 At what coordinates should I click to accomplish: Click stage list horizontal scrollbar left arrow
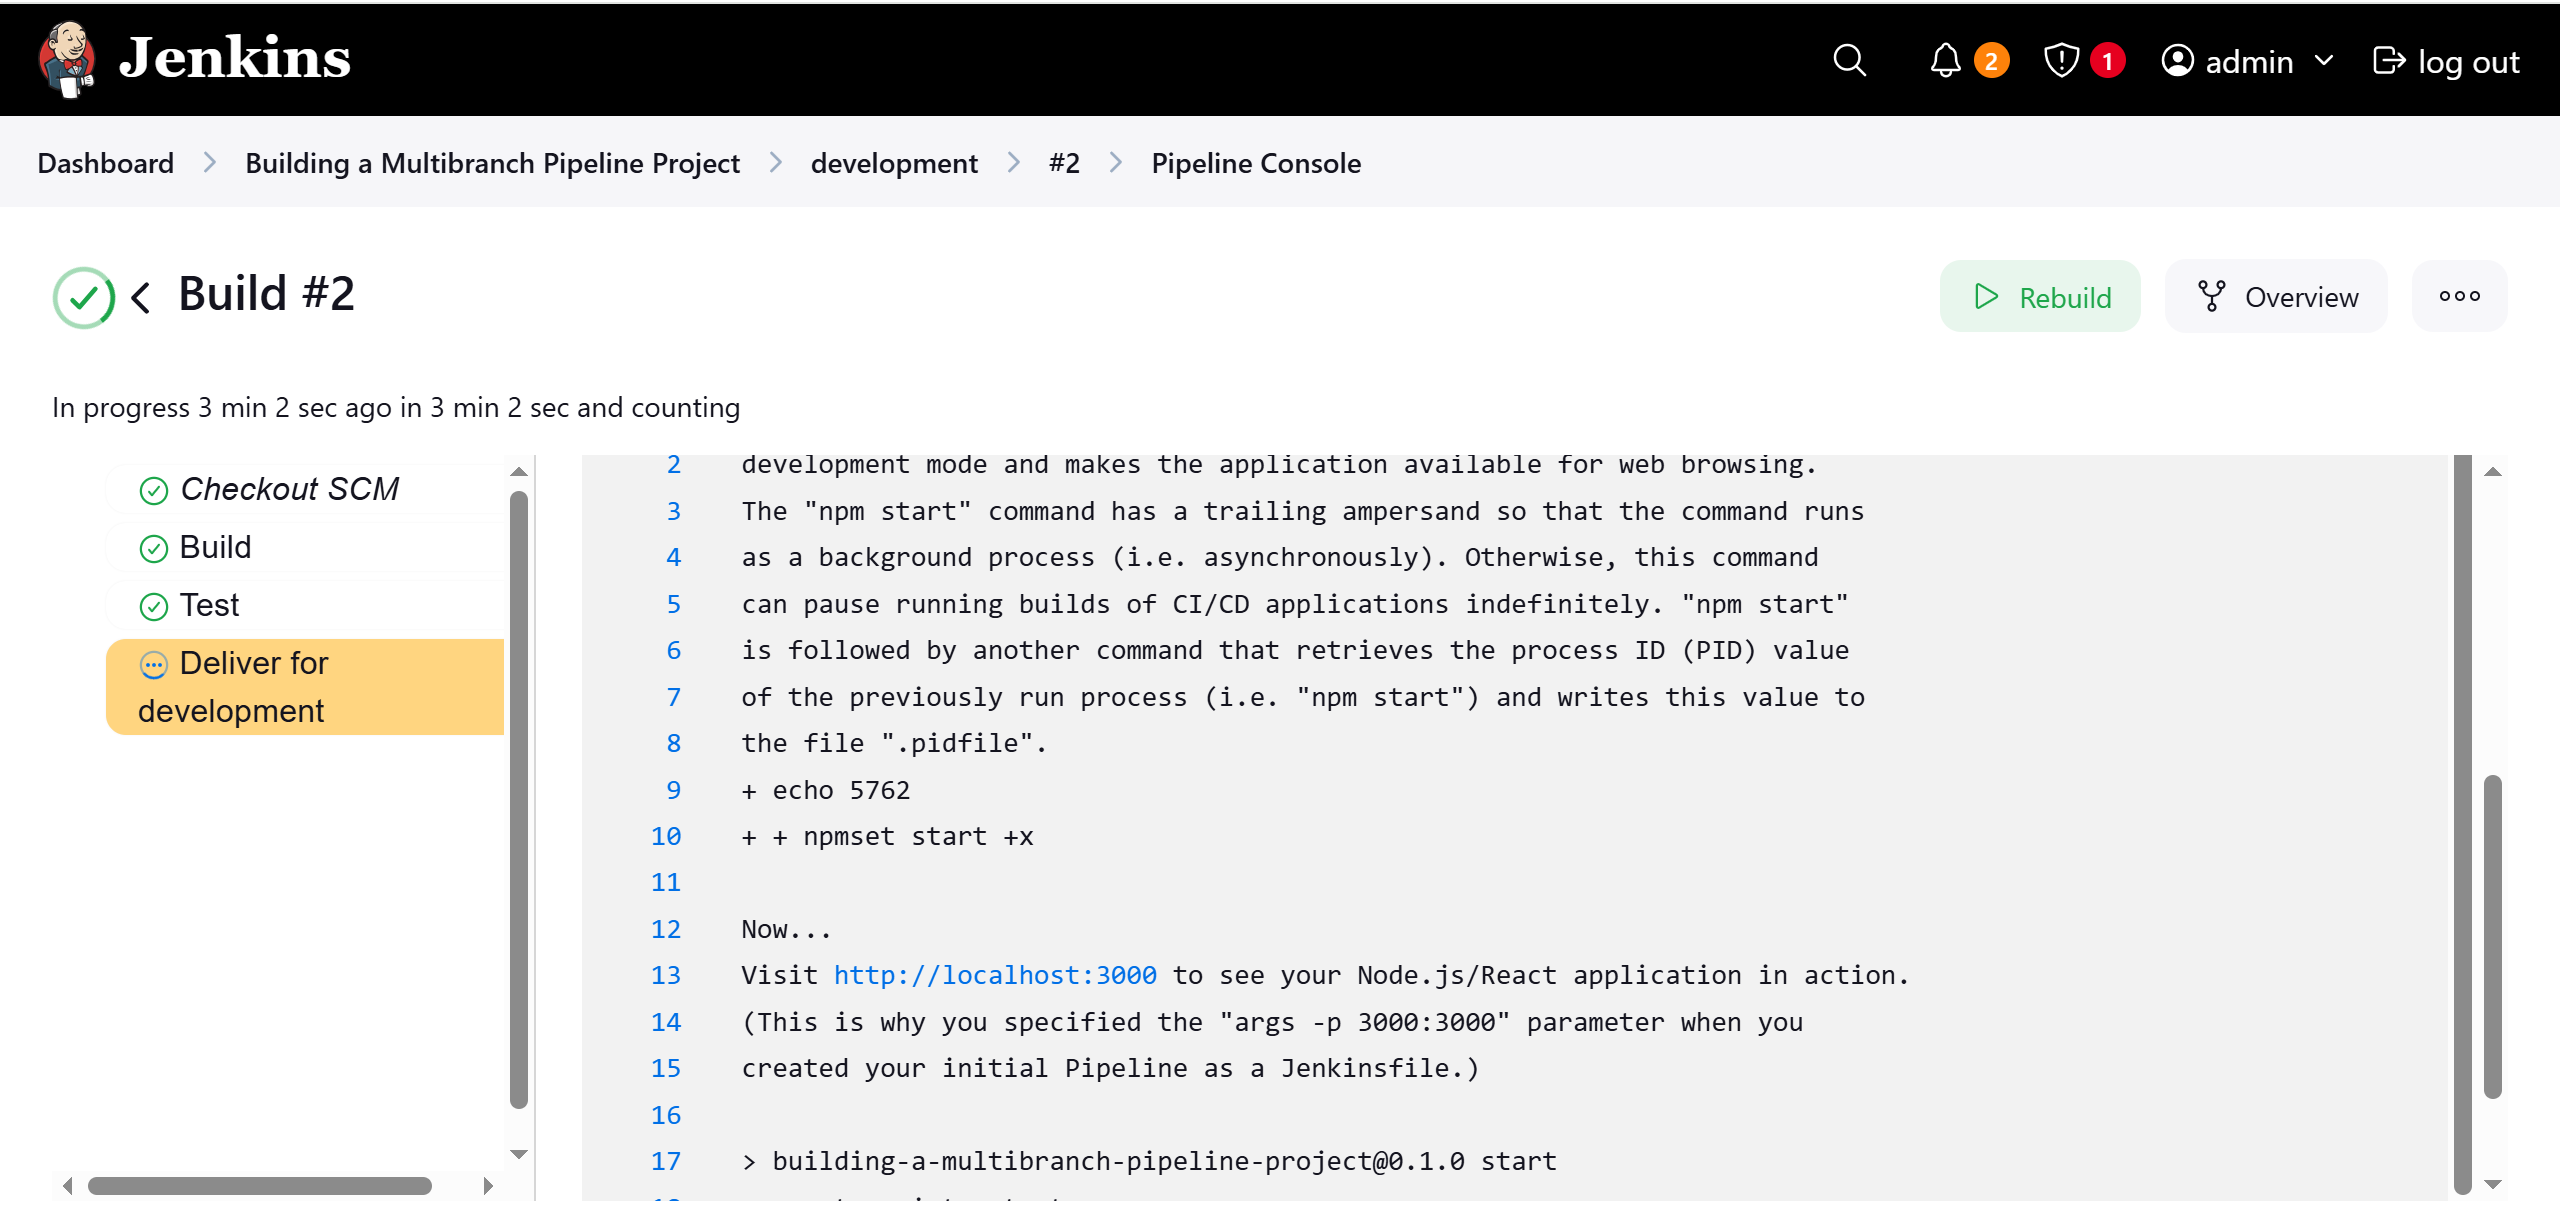tap(67, 1186)
